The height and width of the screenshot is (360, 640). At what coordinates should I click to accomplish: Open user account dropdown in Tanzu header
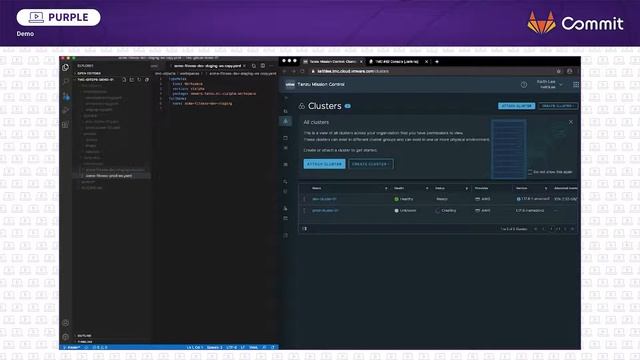coord(549,84)
